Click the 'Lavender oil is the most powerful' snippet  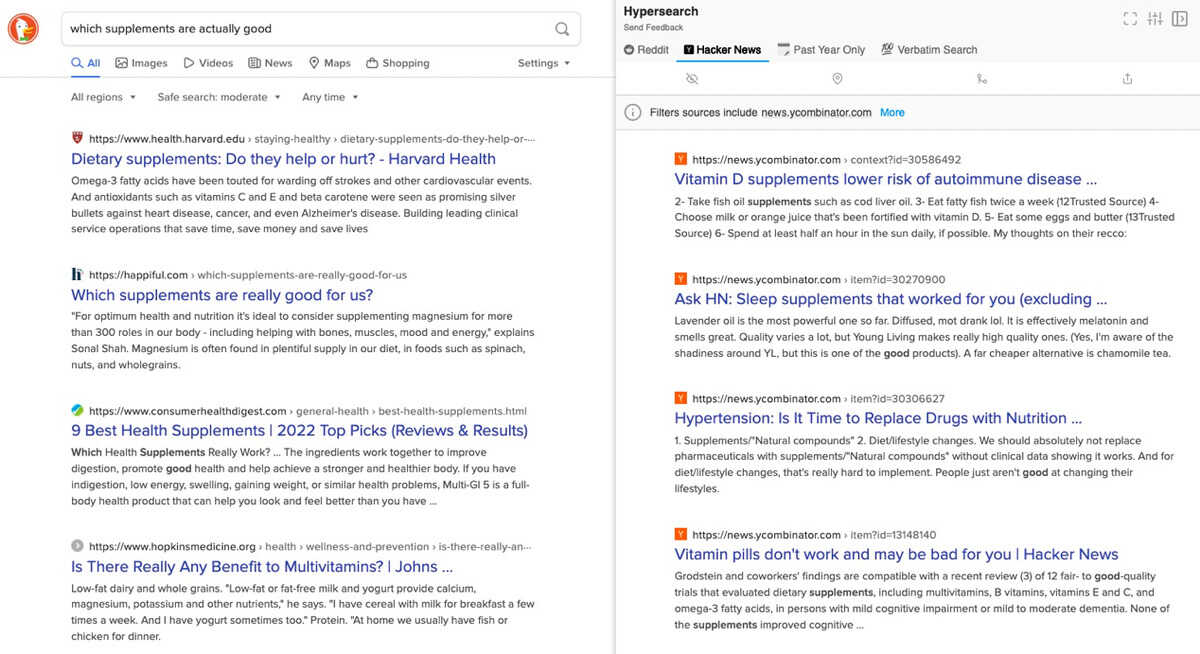coord(924,337)
